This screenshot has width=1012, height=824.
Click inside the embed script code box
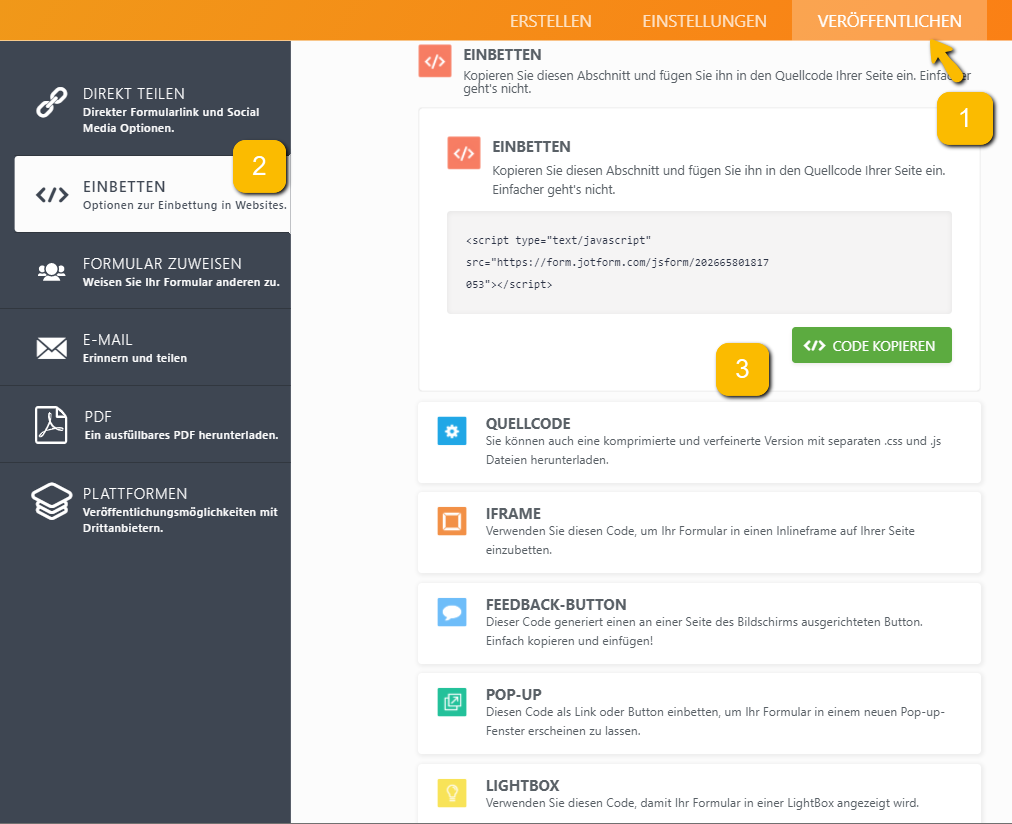pyautogui.click(x=698, y=262)
